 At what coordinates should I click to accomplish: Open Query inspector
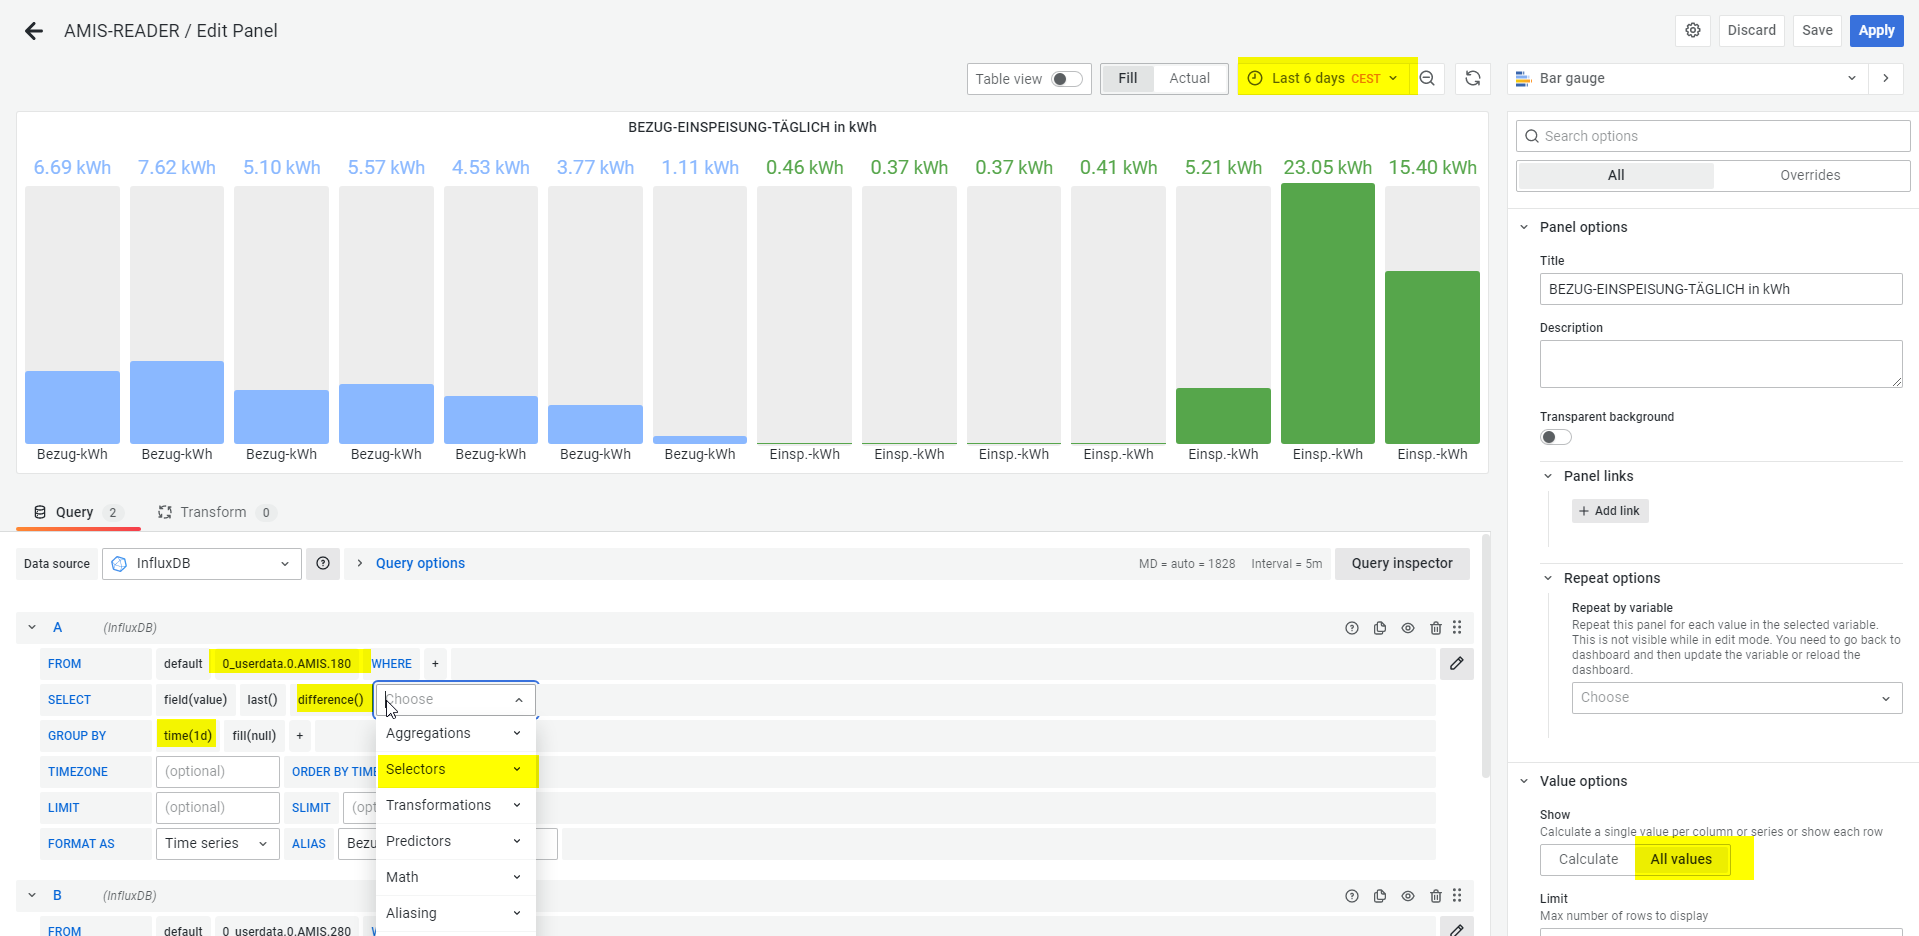pyautogui.click(x=1402, y=564)
